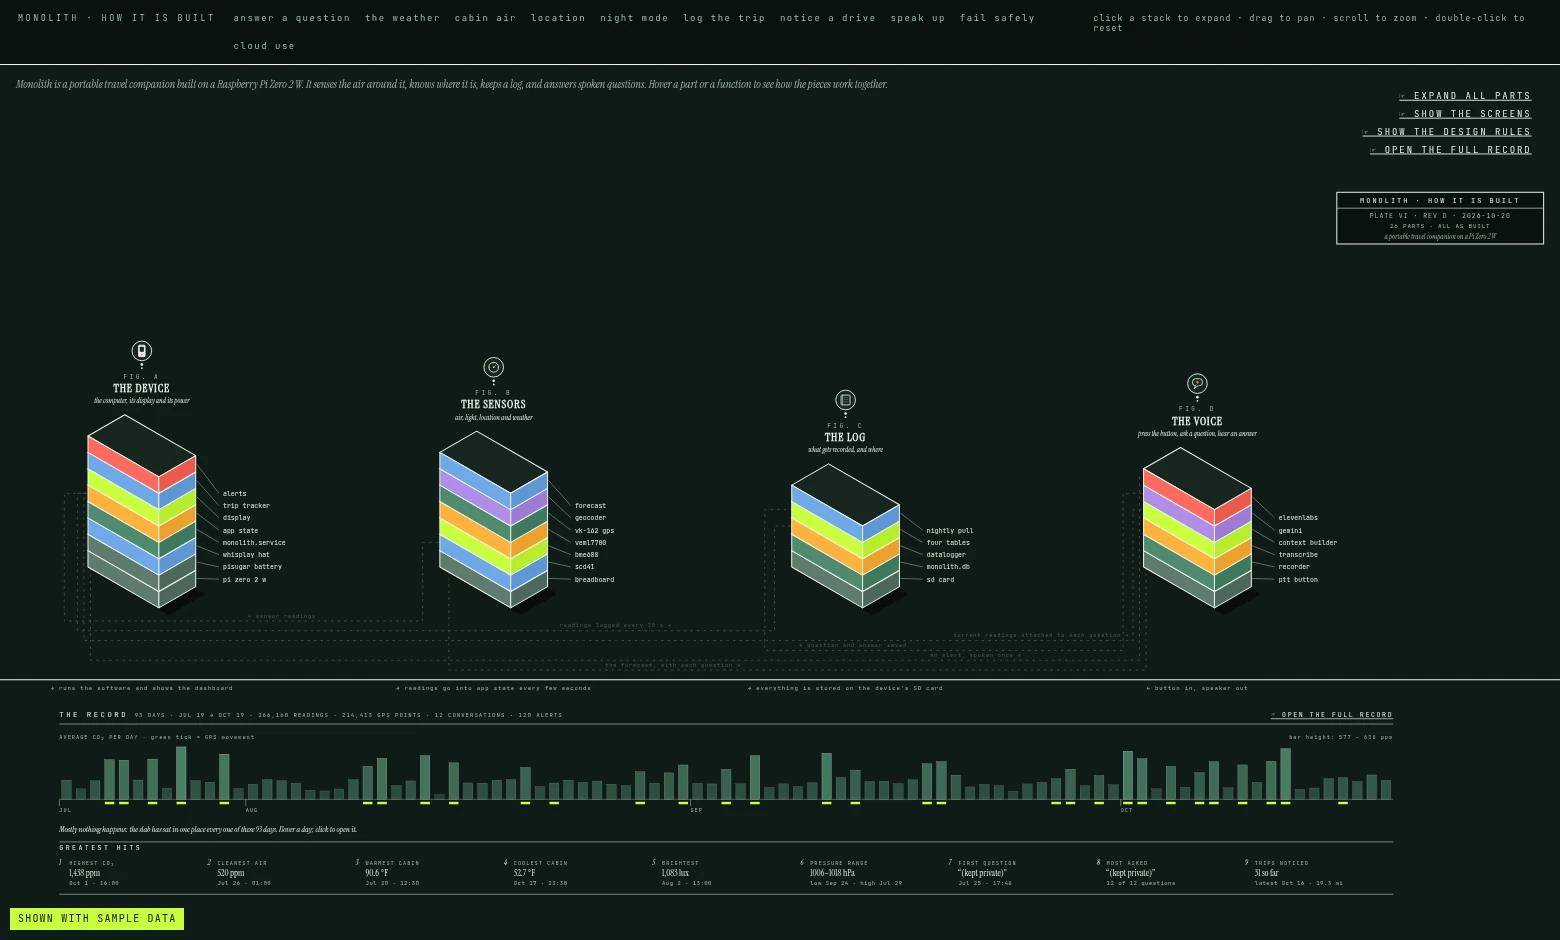Open the full record beside The Record heading
The height and width of the screenshot is (940, 1560).
pos(1332,715)
